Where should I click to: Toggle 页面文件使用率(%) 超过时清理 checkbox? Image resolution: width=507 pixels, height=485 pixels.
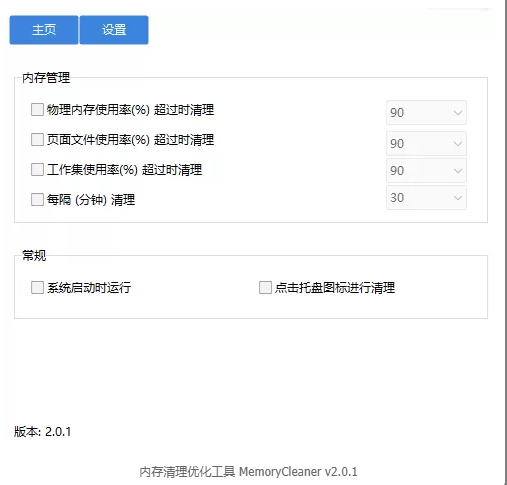(37, 140)
